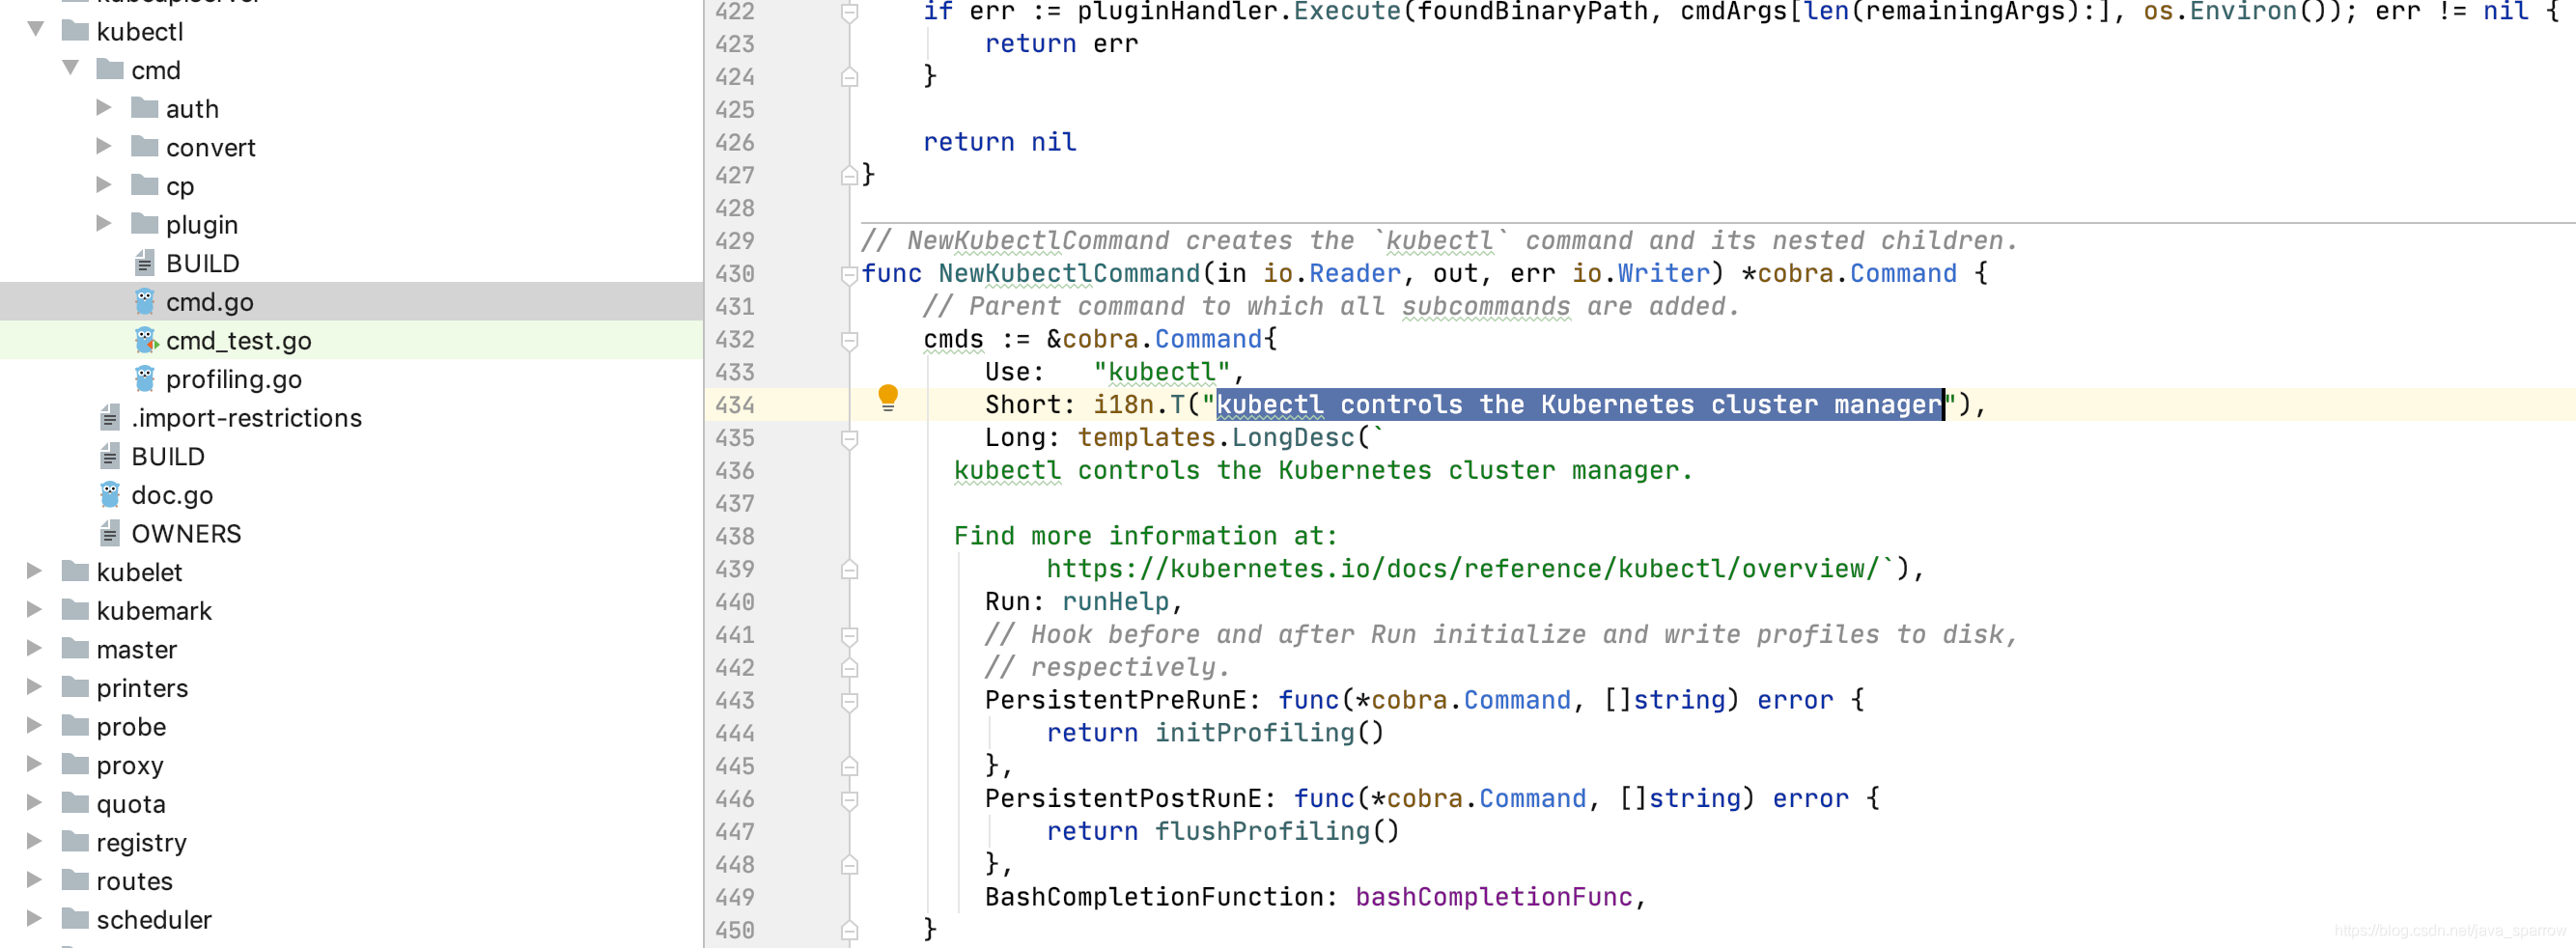2576x948 pixels.
Task: Click the kubernetes.io docs URL in code
Action: 1462,568
